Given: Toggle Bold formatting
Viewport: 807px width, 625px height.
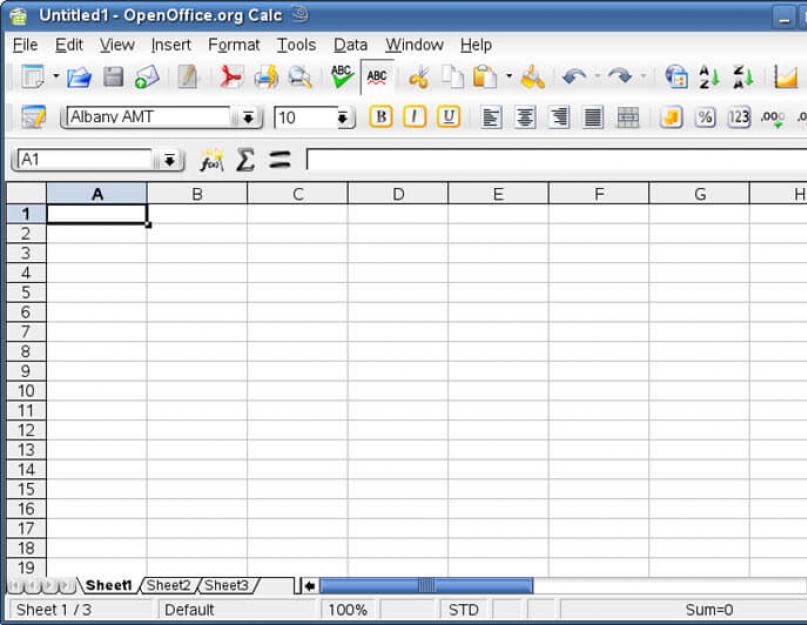Looking at the screenshot, I should click(x=381, y=117).
